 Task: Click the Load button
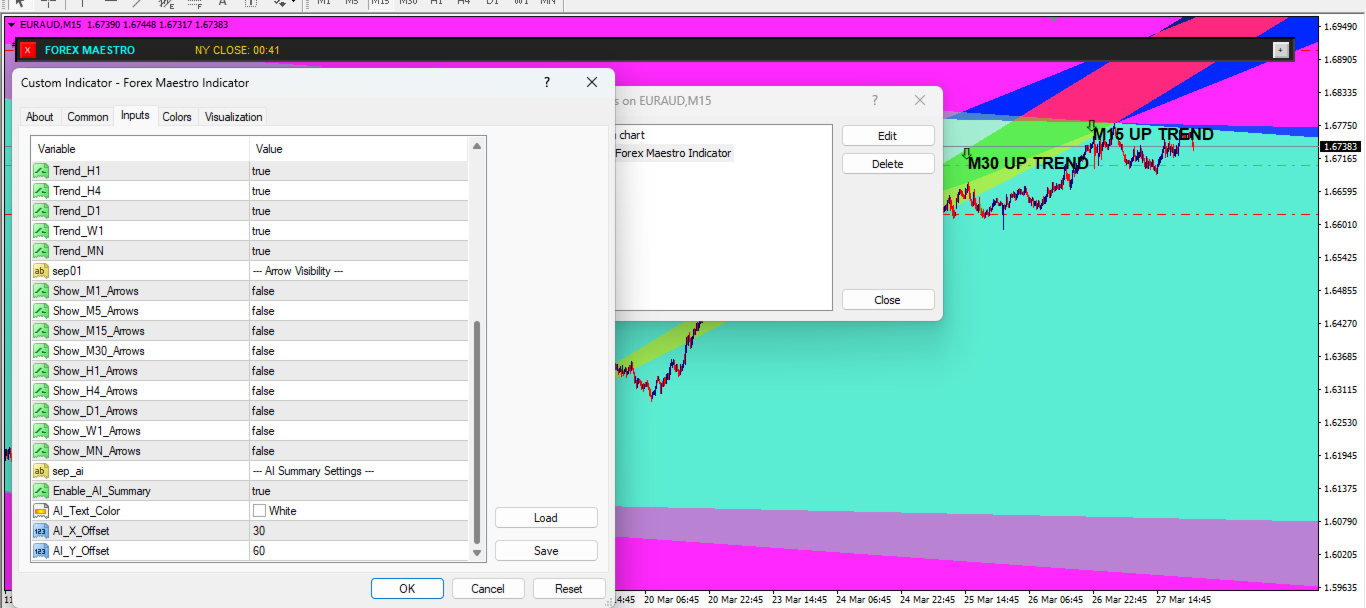pos(546,518)
